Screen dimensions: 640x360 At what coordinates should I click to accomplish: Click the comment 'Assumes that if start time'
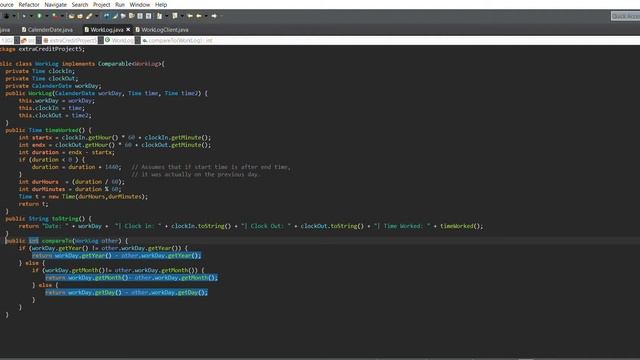211,167
